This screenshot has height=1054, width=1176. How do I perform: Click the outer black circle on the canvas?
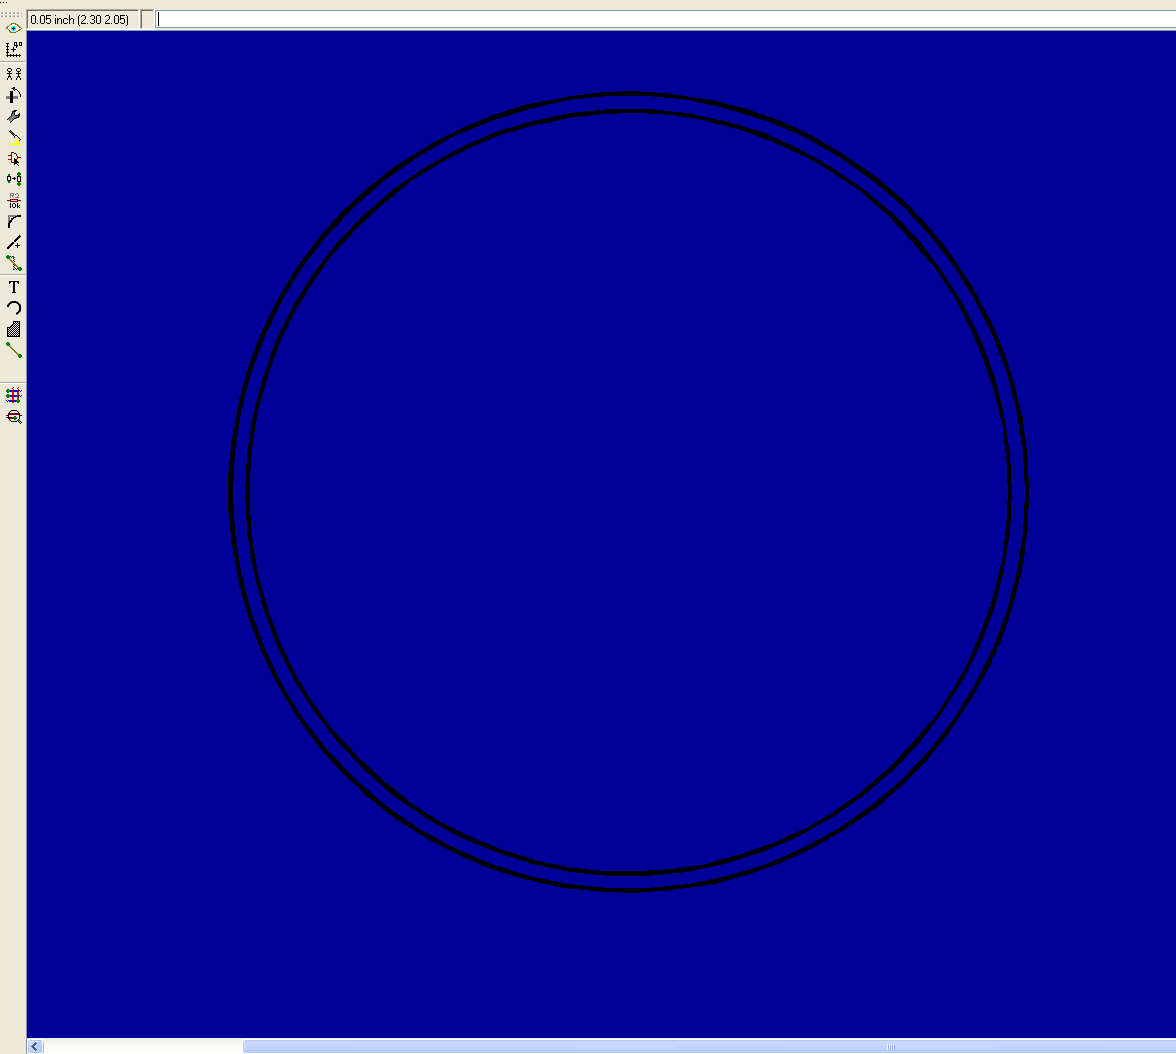[628, 94]
